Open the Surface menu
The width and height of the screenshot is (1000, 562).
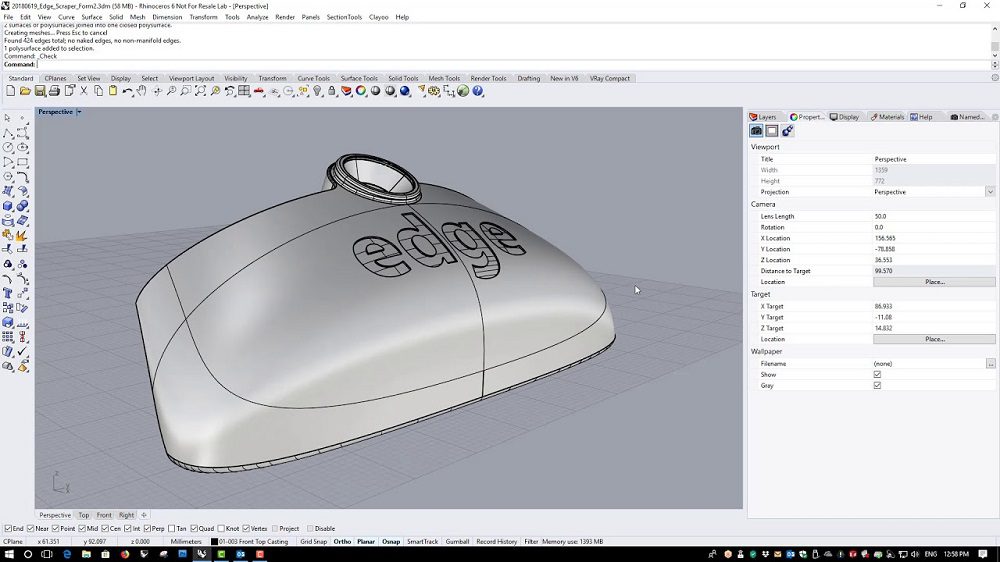[x=91, y=17]
